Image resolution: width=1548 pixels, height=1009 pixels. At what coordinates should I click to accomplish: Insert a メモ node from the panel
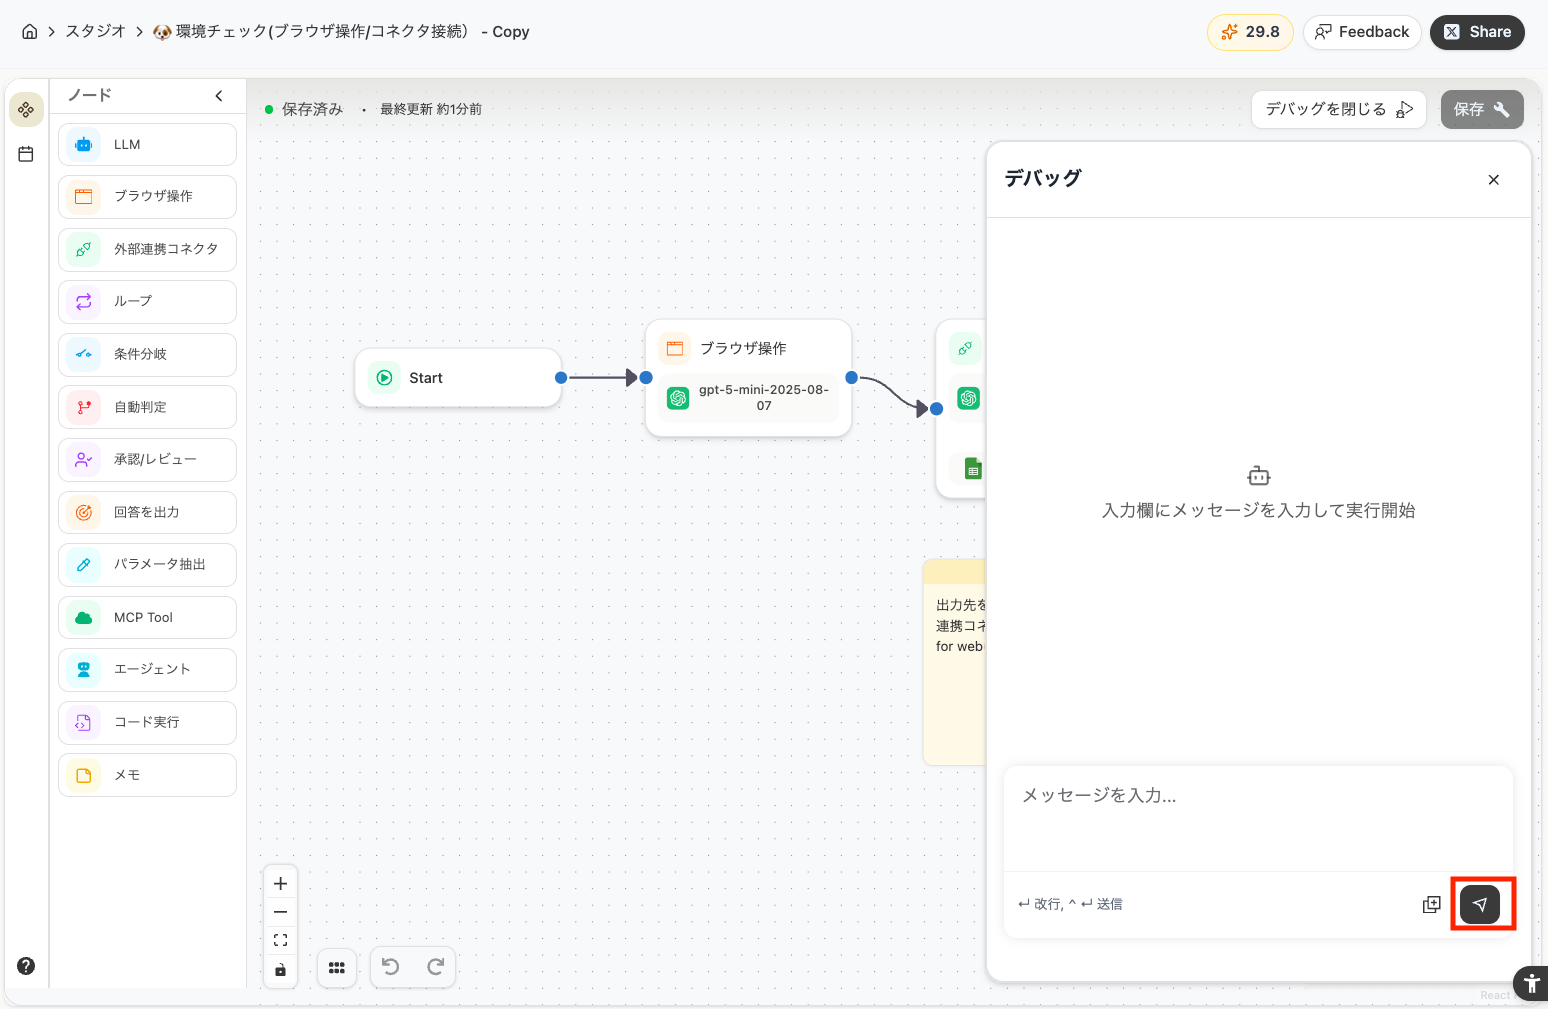click(147, 775)
